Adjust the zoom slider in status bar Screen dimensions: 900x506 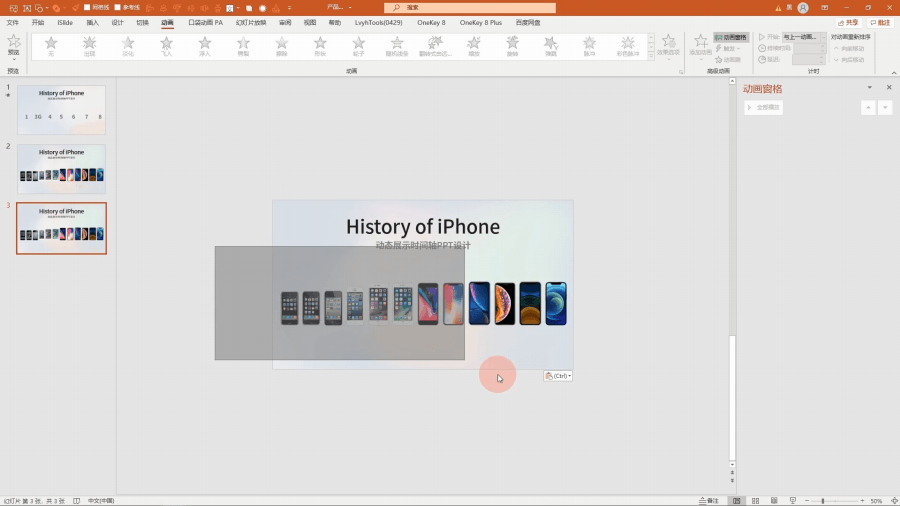823,501
